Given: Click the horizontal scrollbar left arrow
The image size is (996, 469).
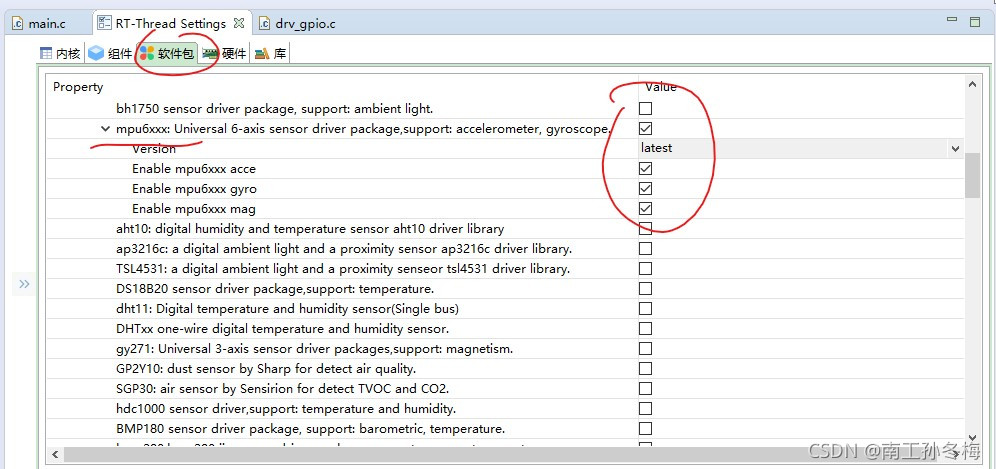Looking at the screenshot, I should 55,454.
